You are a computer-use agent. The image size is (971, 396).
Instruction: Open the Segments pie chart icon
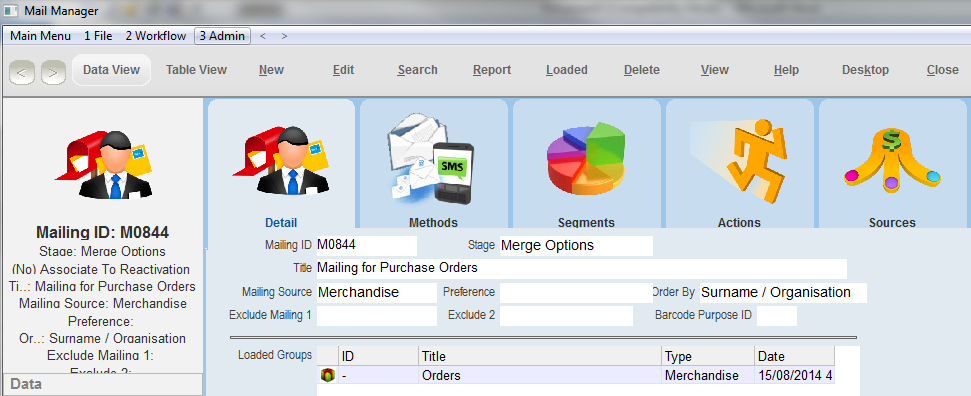click(586, 159)
